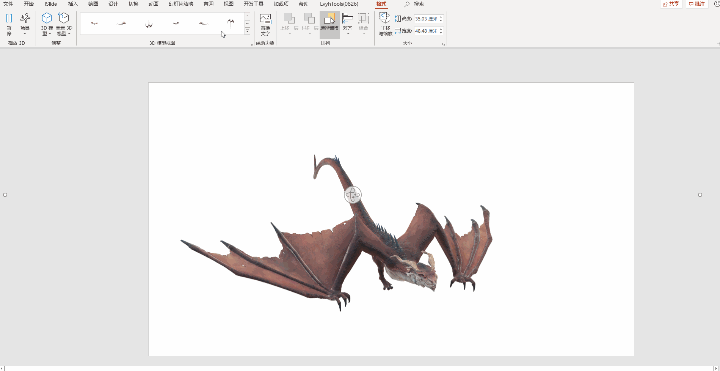Click the Share button
Screen dimensions: 720x371
pyautogui.click(x=671, y=4)
